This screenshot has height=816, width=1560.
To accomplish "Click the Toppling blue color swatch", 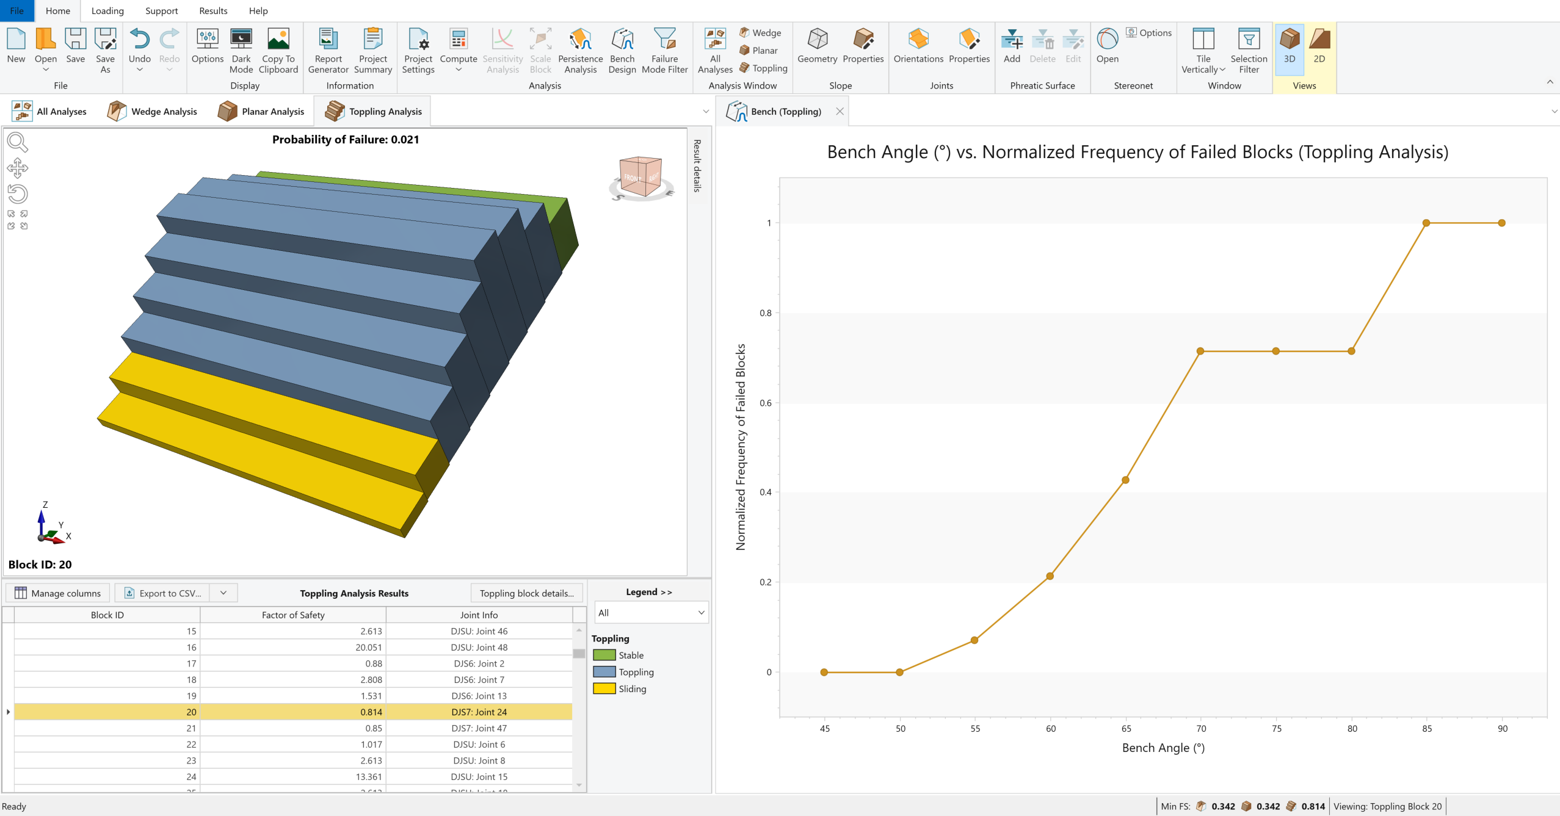I will [x=604, y=672].
